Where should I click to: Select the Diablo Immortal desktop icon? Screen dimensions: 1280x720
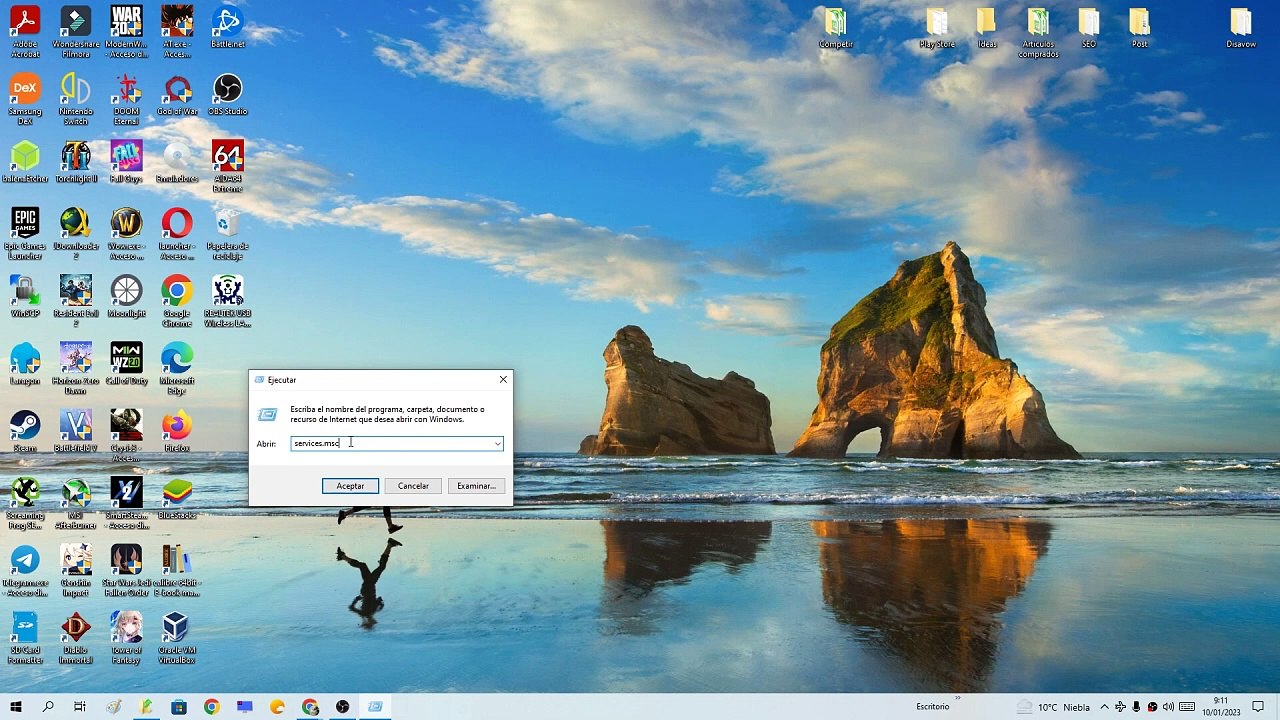coord(76,638)
